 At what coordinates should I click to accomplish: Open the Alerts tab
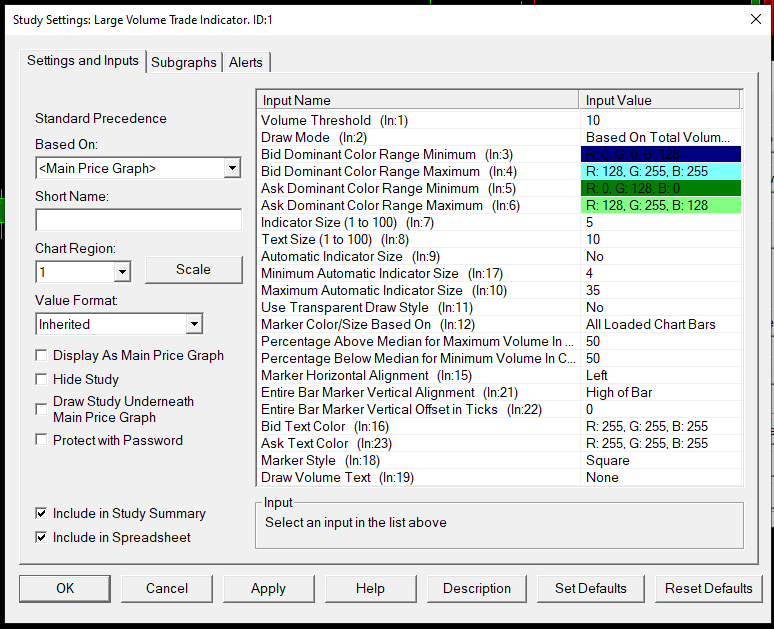click(246, 62)
